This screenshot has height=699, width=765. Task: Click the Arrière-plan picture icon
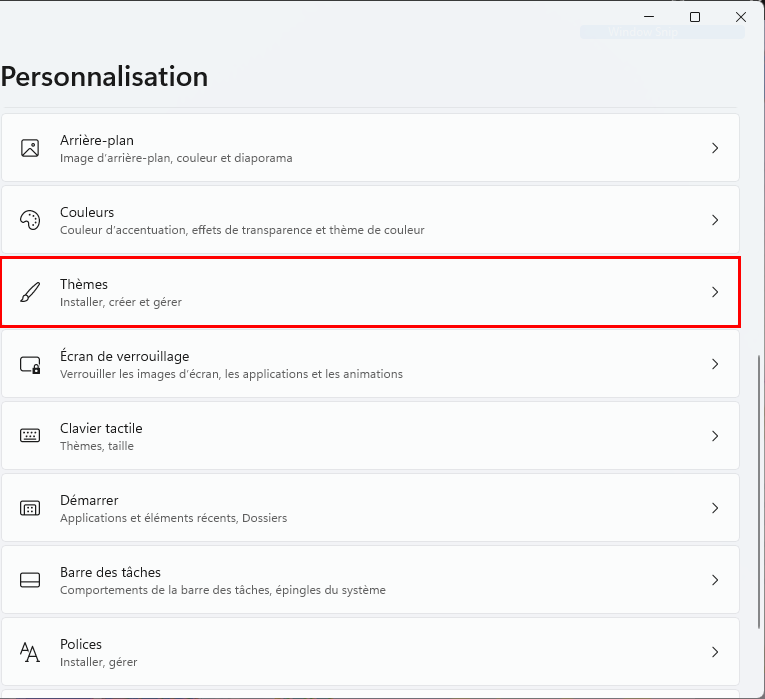tap(30, 148)
